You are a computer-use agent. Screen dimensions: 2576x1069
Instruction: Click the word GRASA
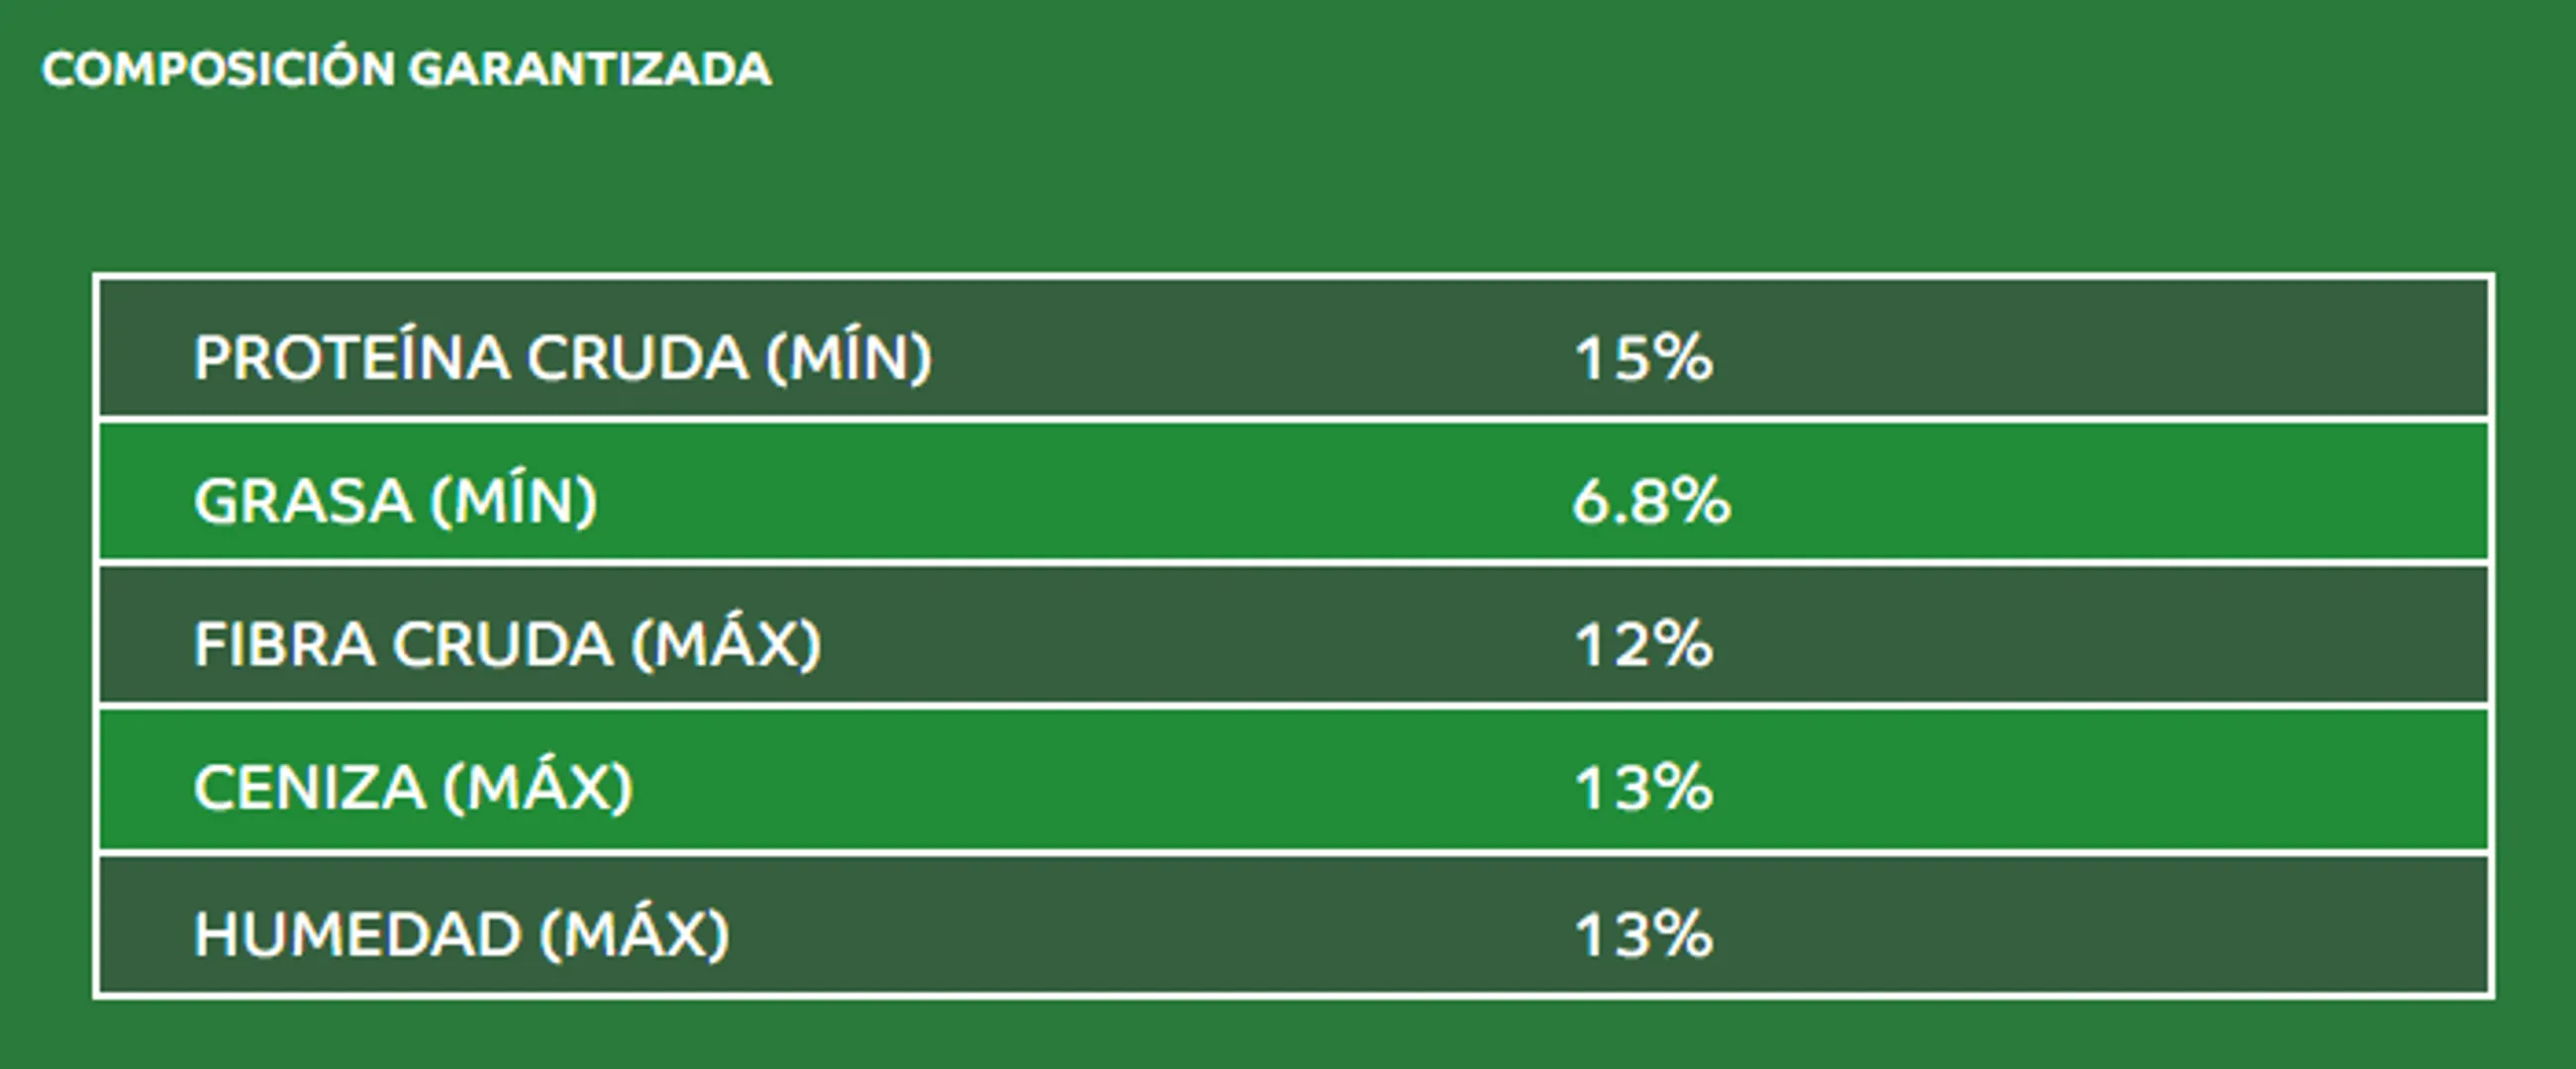[303, 500]
